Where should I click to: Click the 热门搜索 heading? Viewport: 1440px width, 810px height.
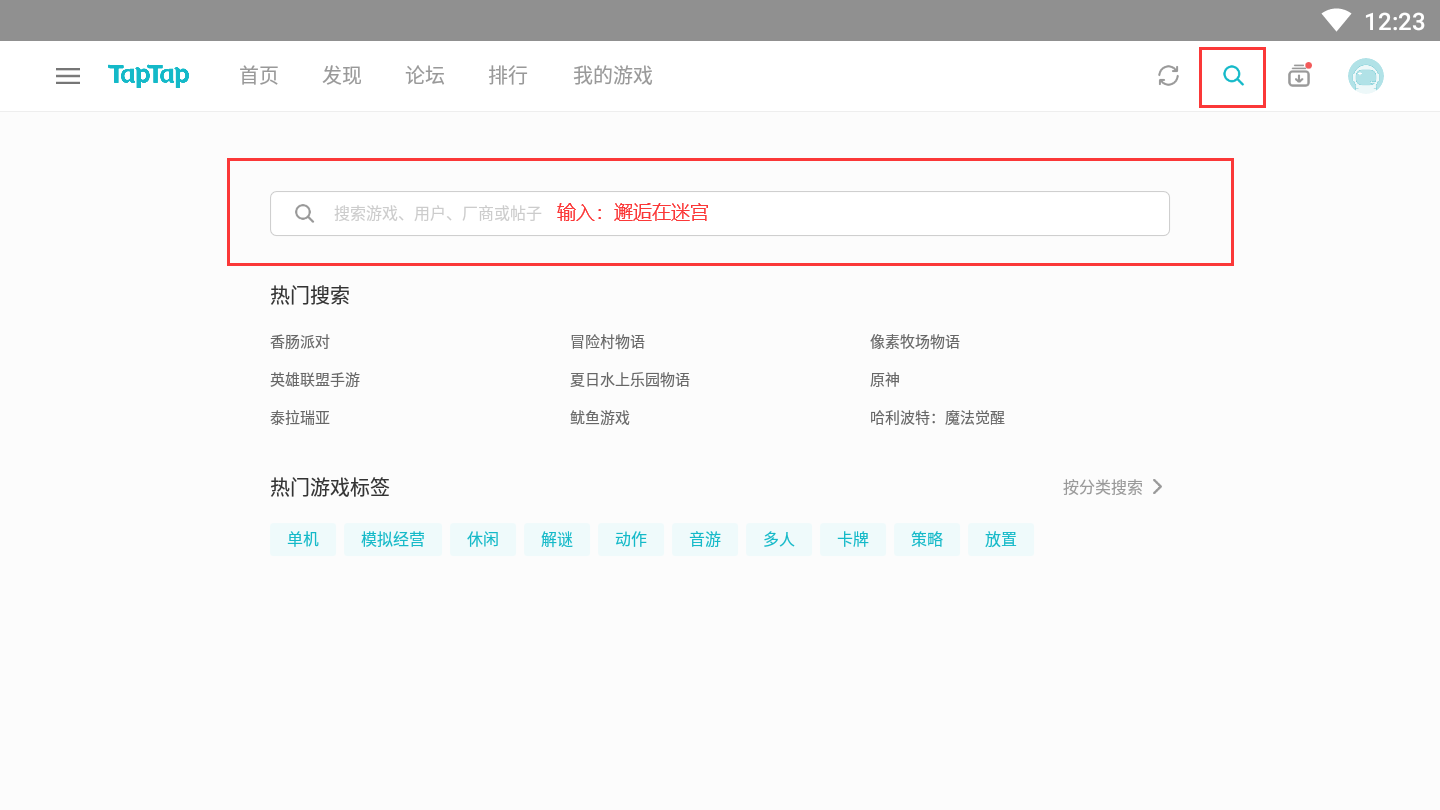(310, 296)
